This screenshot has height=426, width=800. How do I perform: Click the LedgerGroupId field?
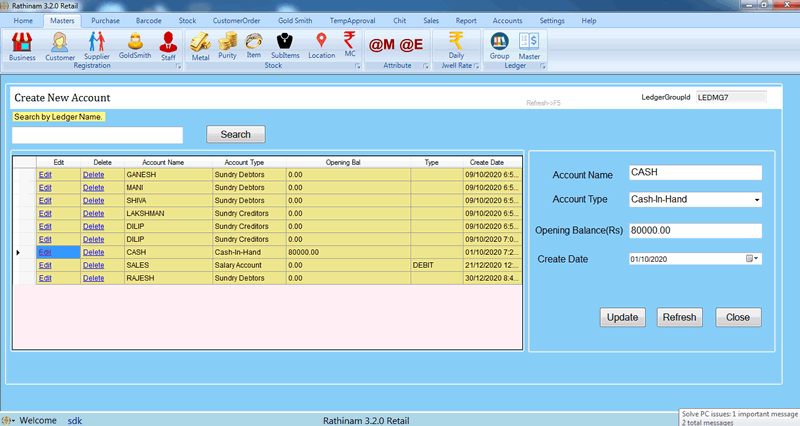click(x=731, y=97)
